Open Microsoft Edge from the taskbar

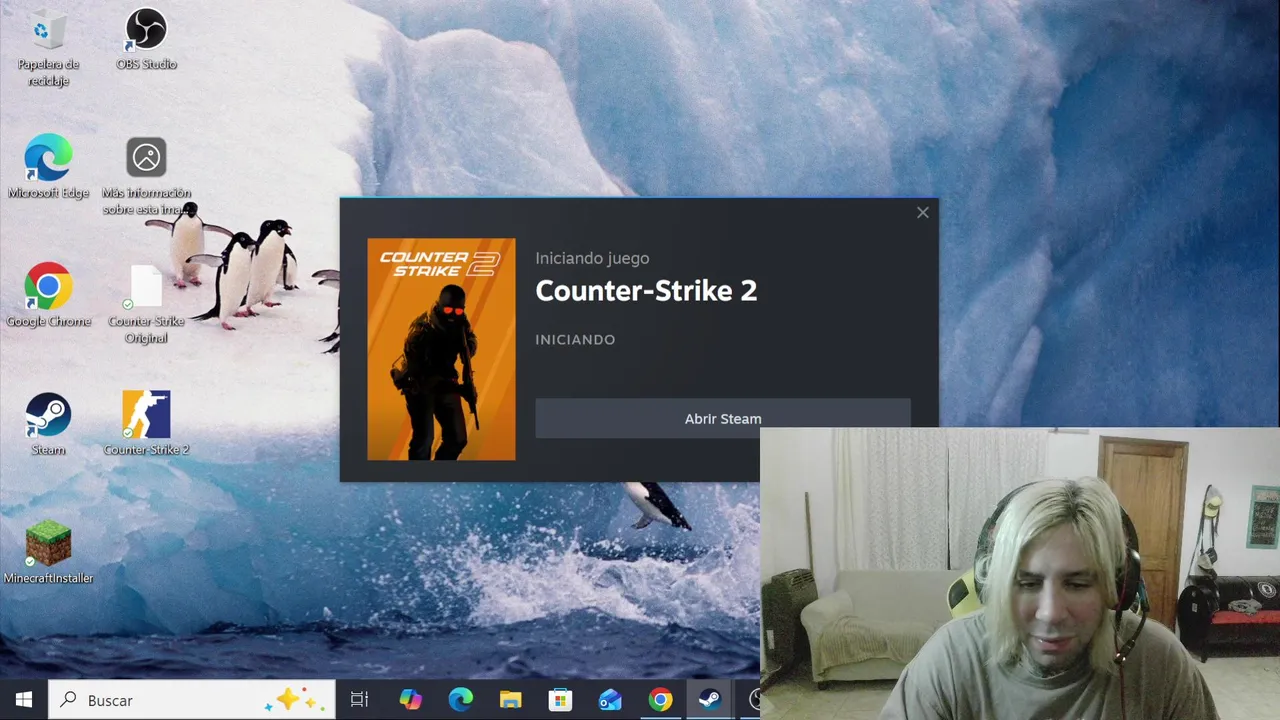(460, 700)
